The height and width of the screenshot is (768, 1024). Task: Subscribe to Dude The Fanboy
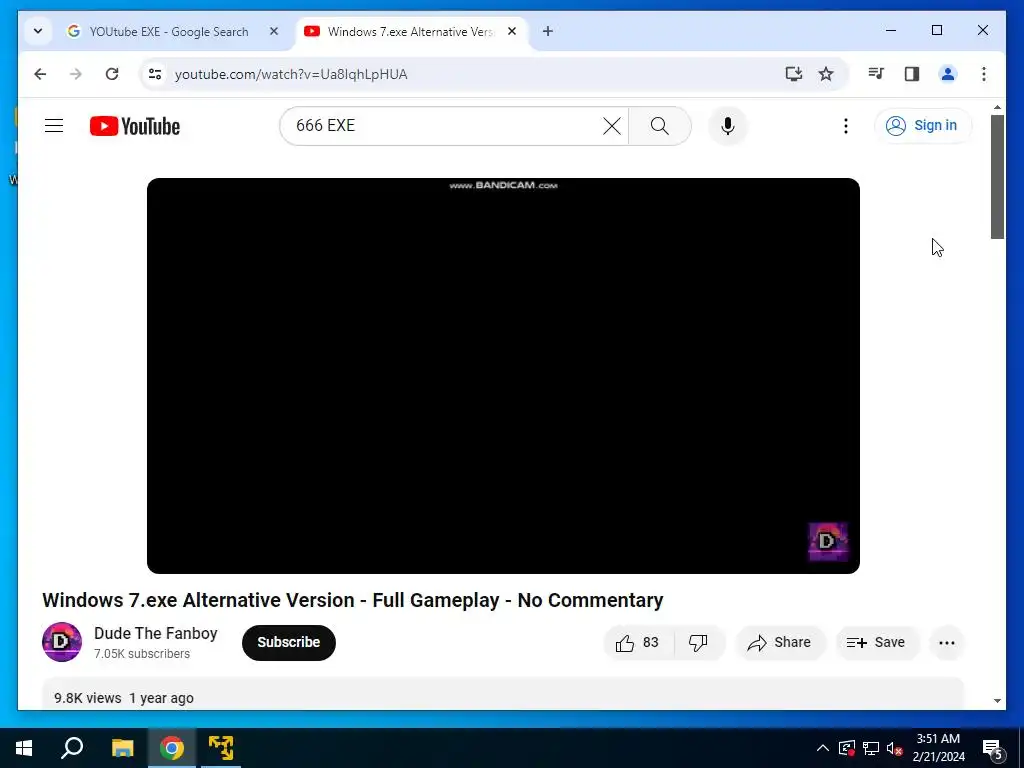tap(289, 643)
